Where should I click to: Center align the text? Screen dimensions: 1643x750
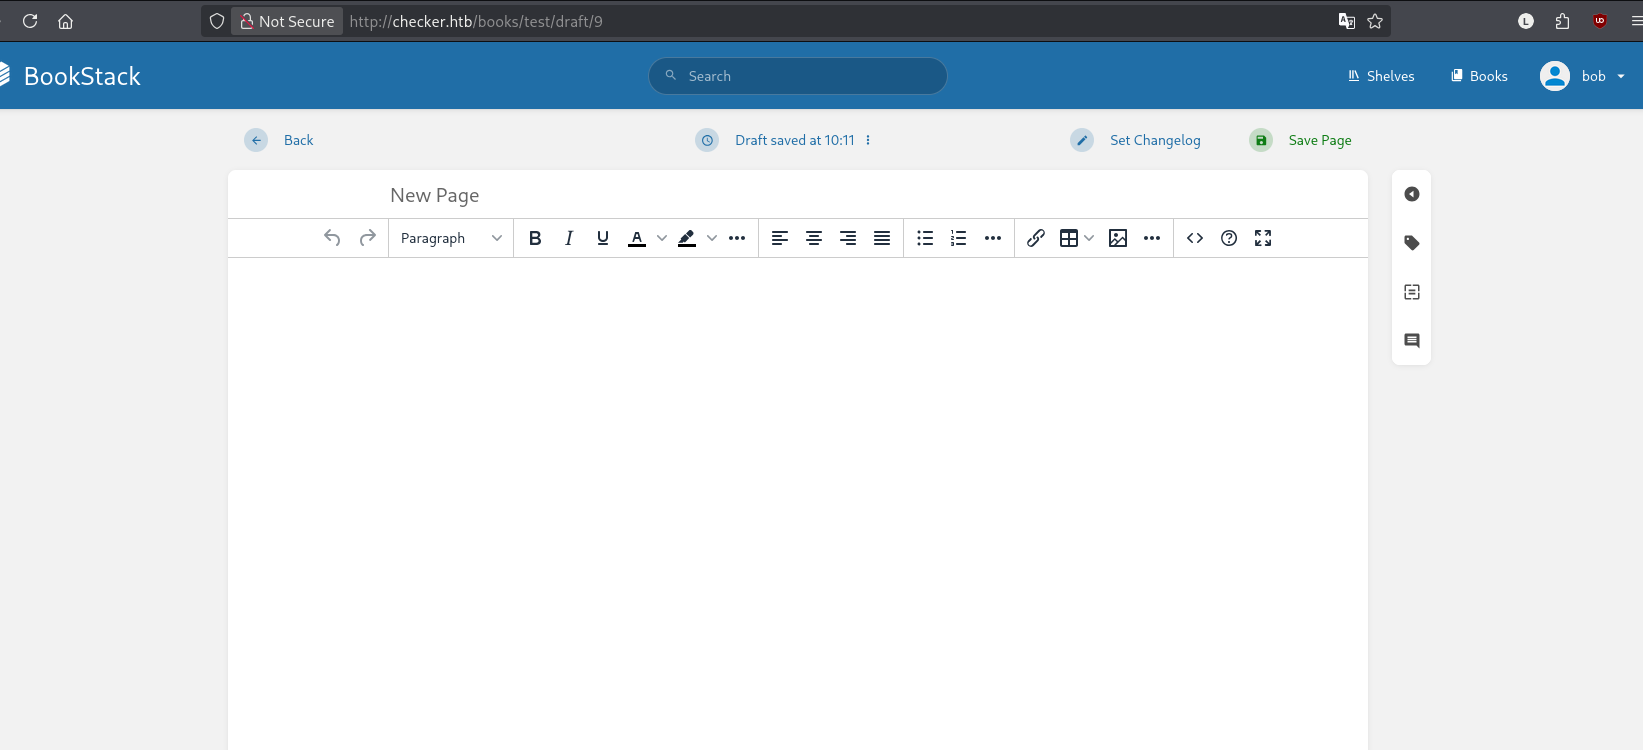pos(814,238)
